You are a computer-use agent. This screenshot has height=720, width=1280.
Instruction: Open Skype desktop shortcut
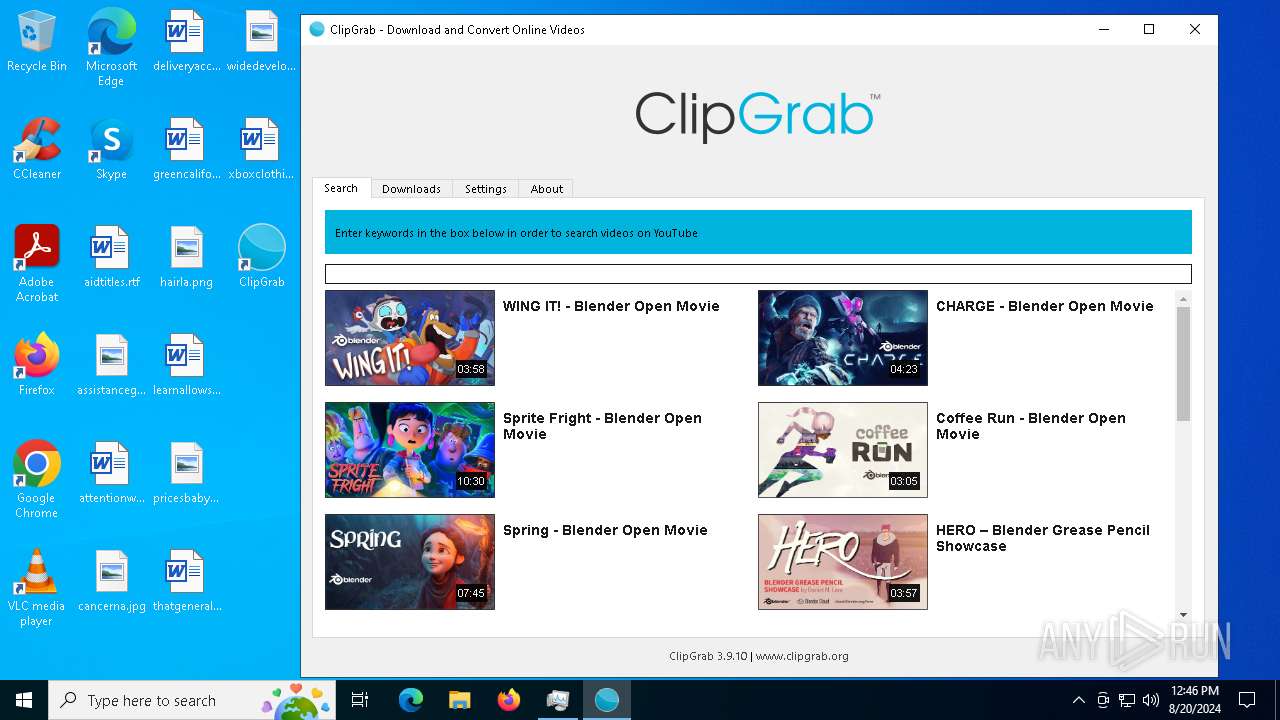pyautogui.click(x=111, y=150)
